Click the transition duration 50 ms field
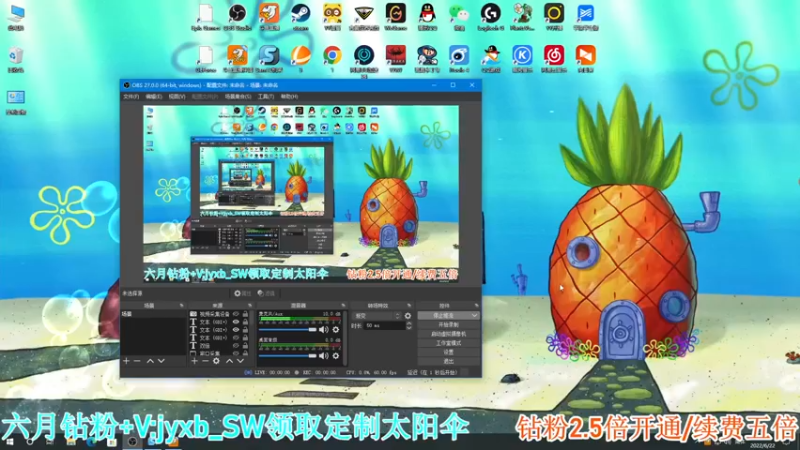 tap(383, 326)
